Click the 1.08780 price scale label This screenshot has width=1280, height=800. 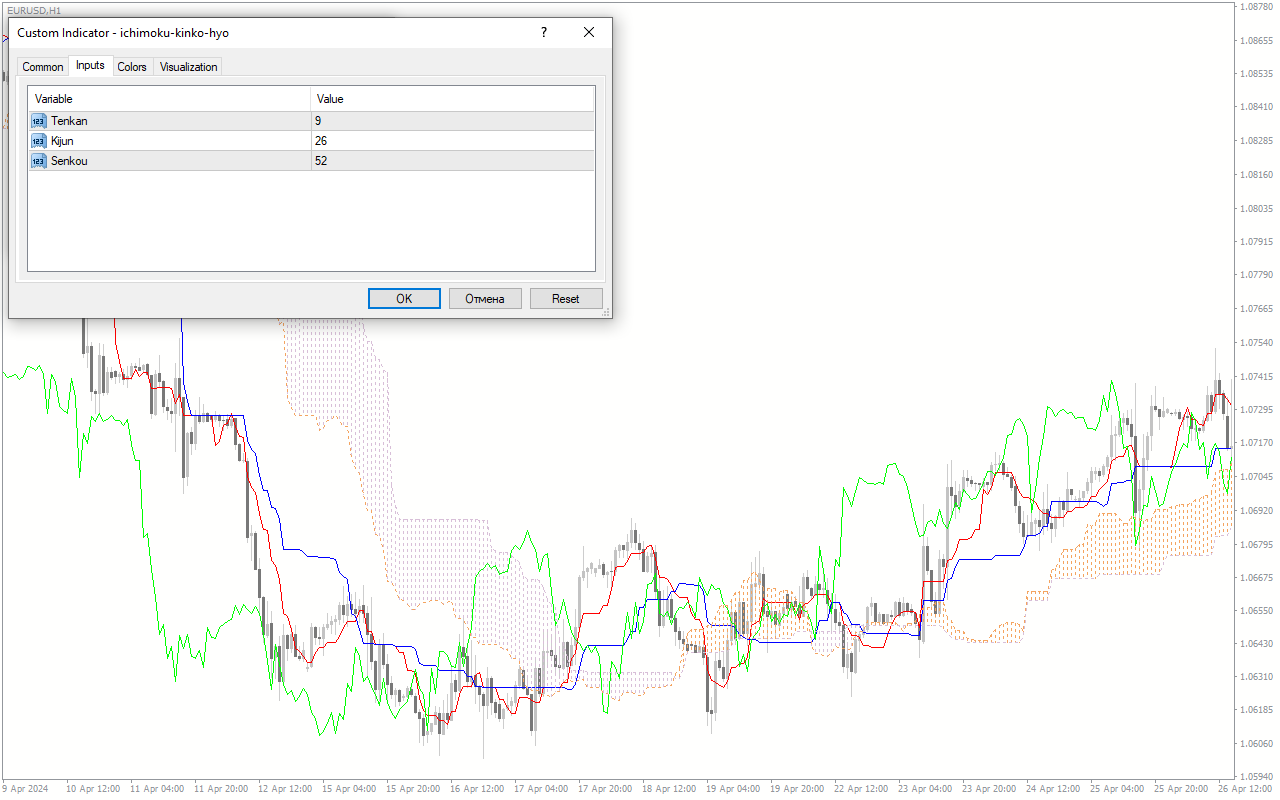(x=1255, y=7)
